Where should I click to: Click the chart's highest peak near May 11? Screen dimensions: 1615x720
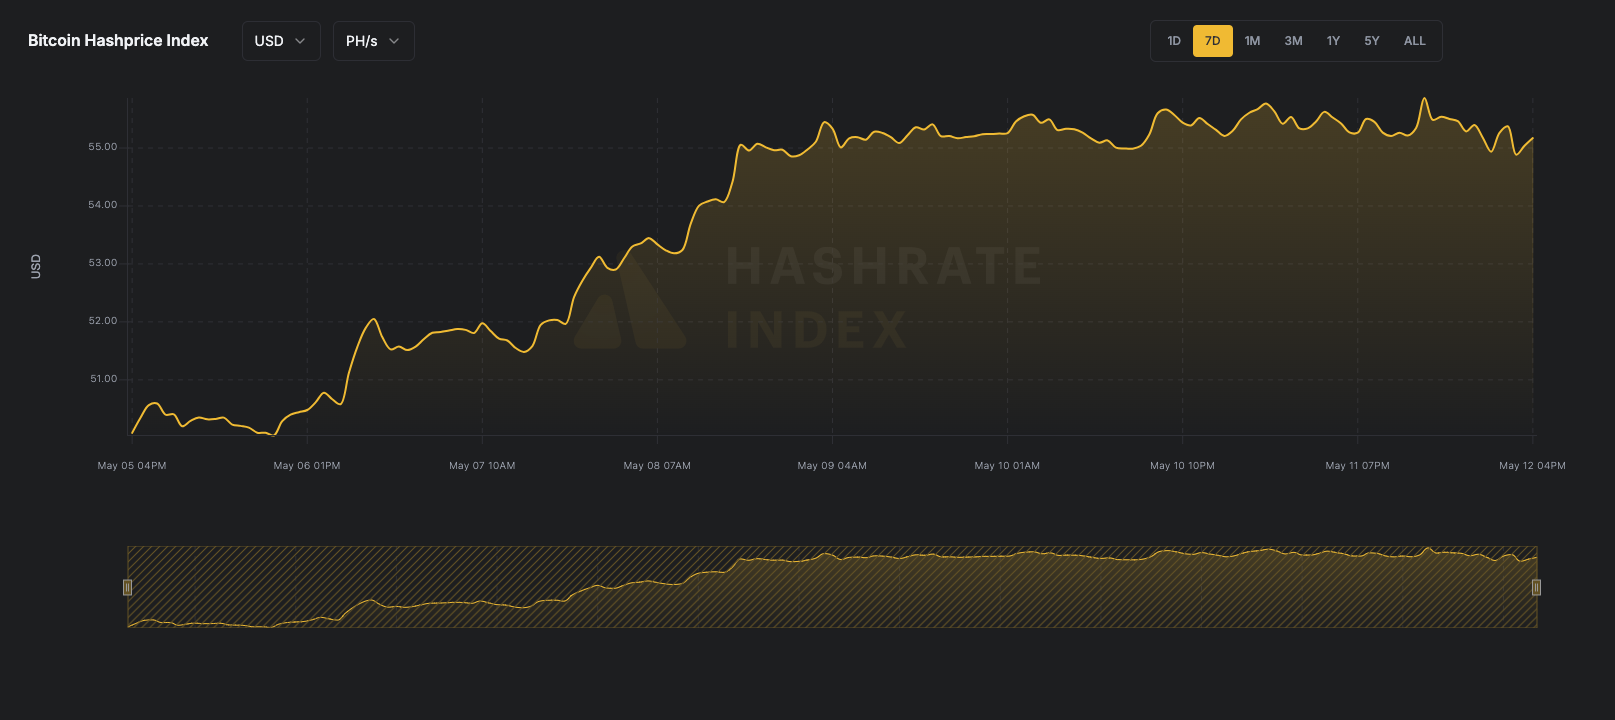pos(1425,99)
